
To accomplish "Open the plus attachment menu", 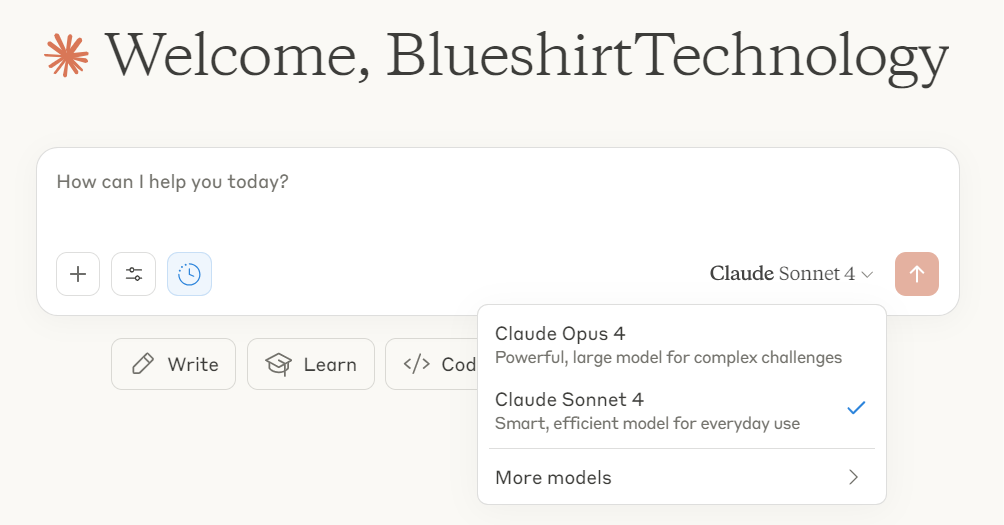I will pos(78,274).
